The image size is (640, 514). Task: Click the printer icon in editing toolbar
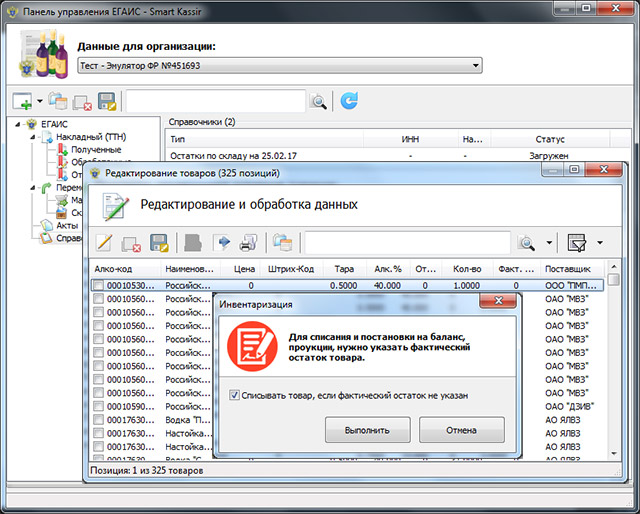(248, 242)
